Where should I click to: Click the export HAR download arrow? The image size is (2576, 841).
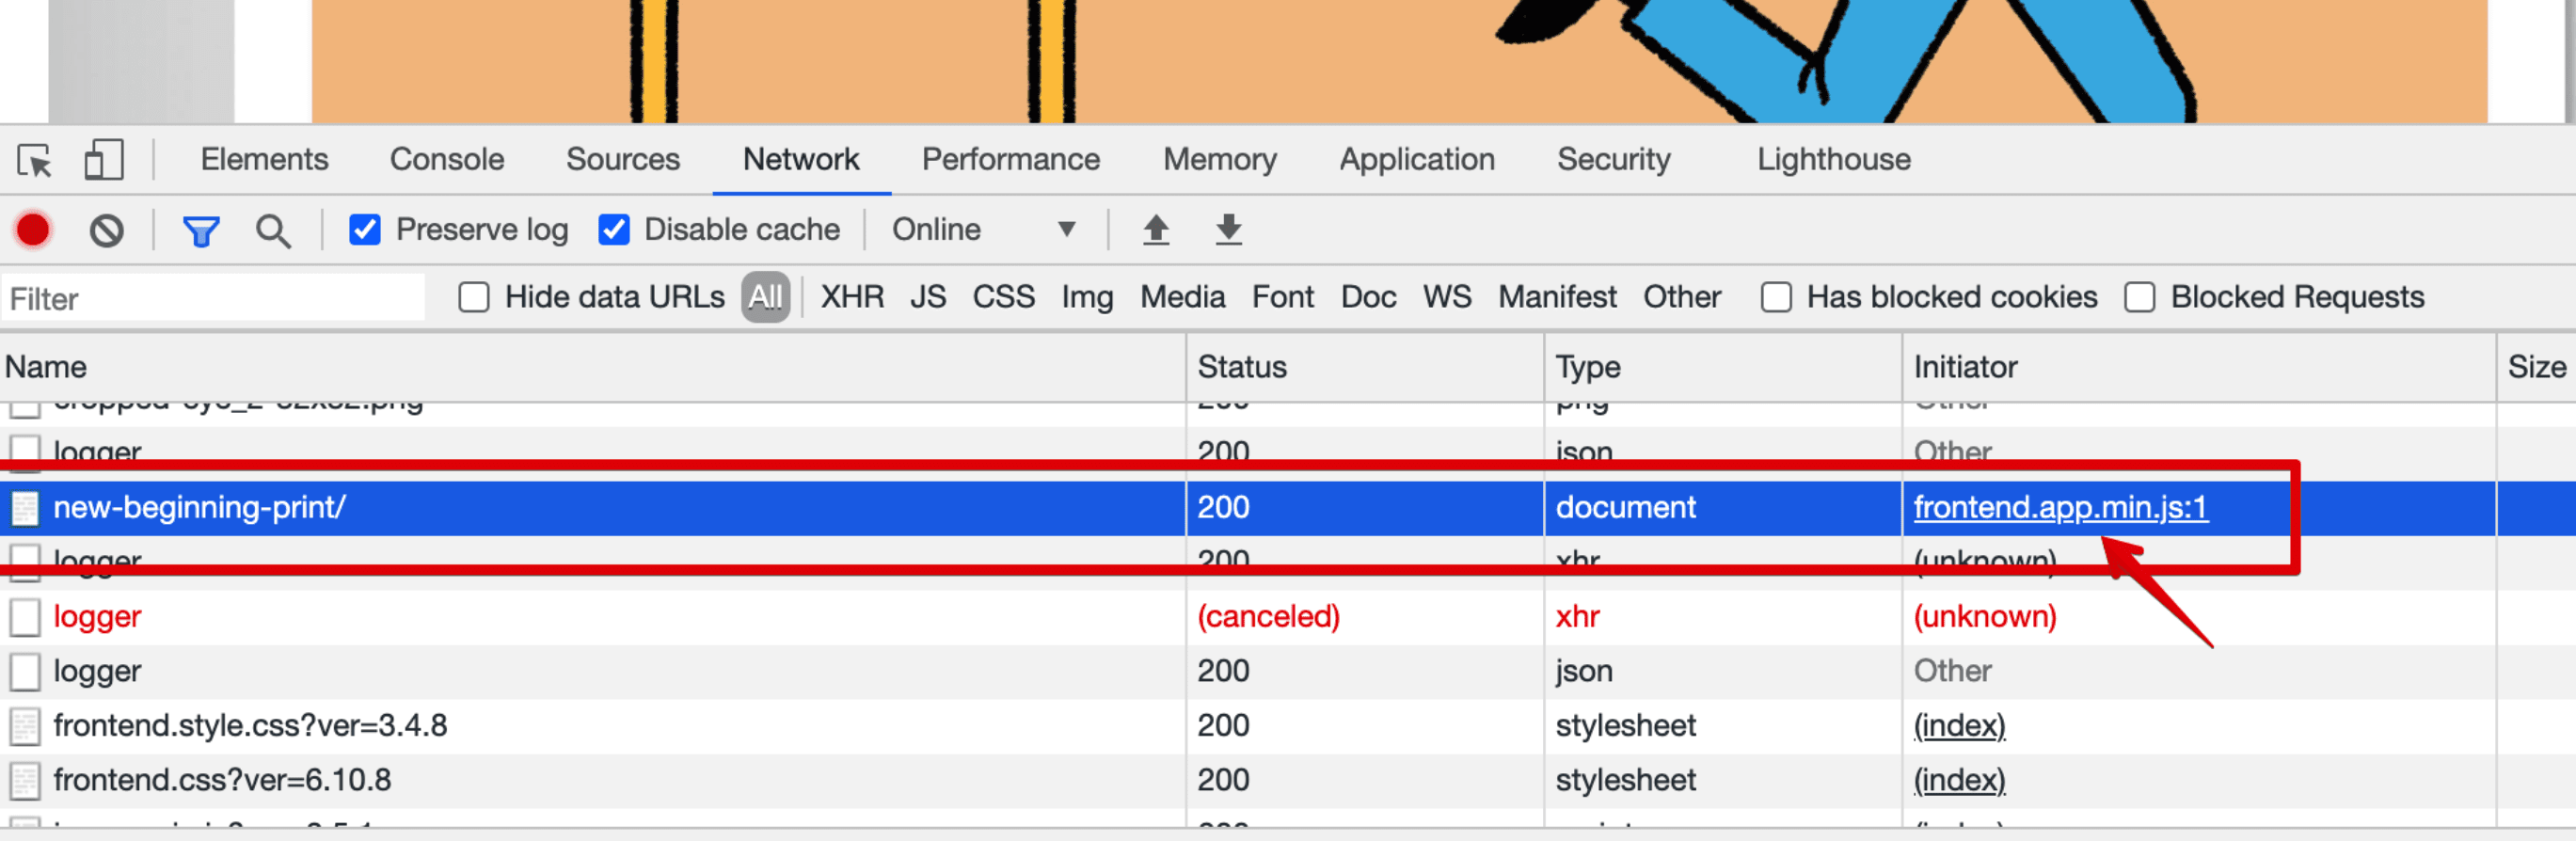[1228, 230]
